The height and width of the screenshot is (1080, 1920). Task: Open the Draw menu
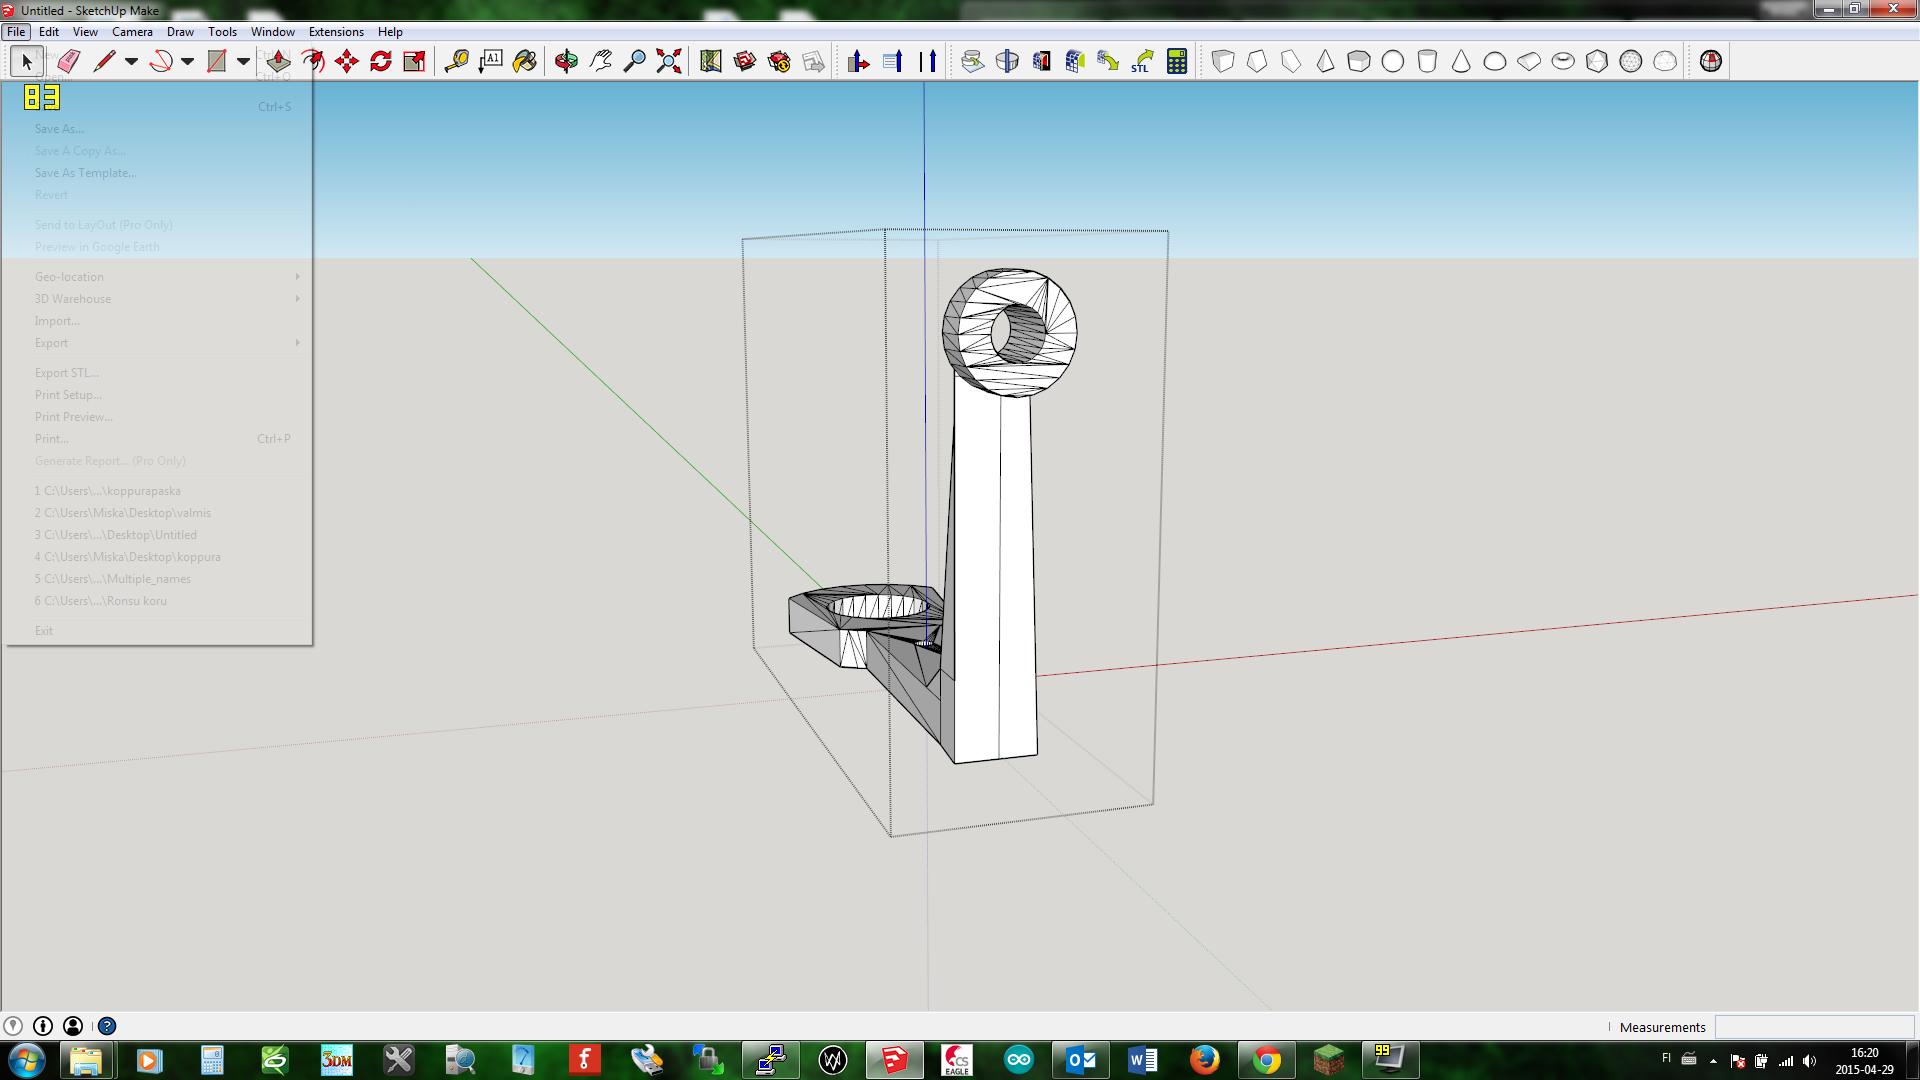coord(180,32)
